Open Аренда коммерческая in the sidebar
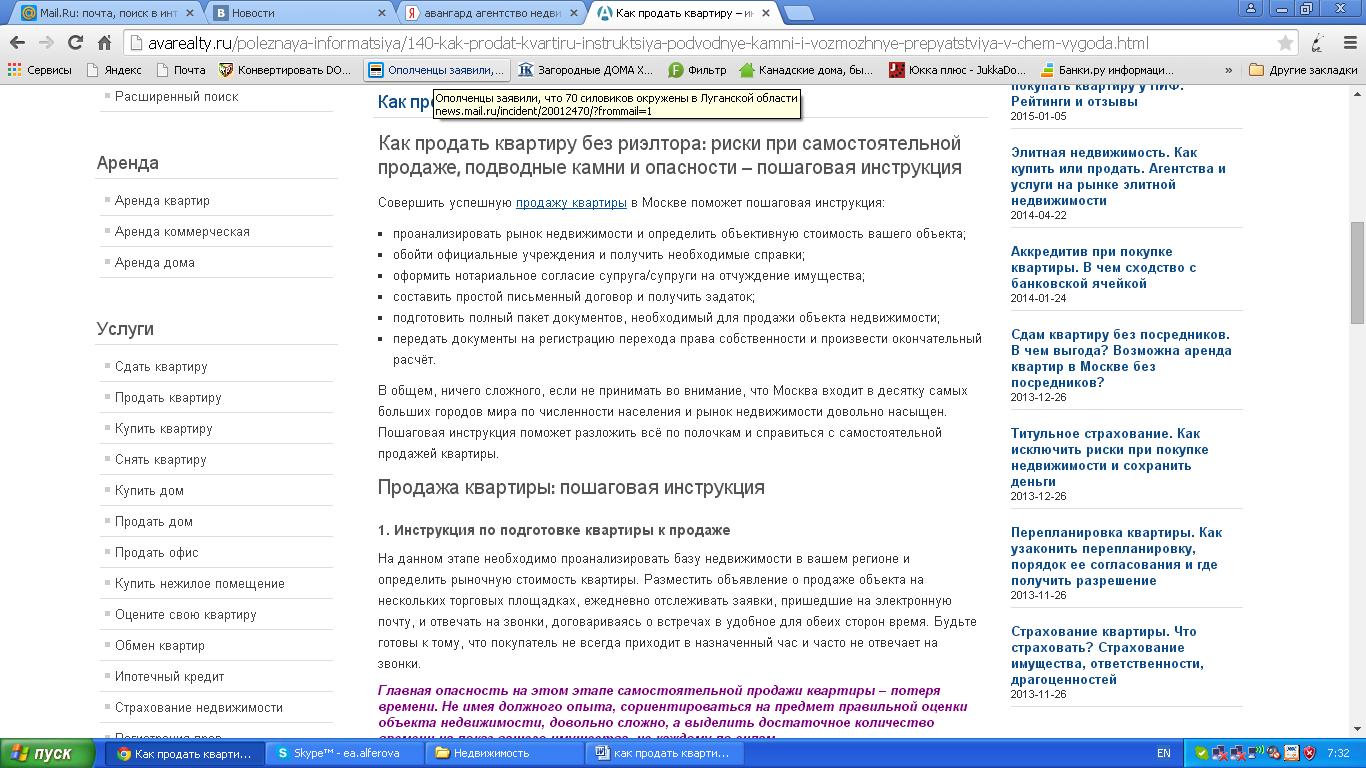The height and width of the screenshot is (768, 1366). 182,231
